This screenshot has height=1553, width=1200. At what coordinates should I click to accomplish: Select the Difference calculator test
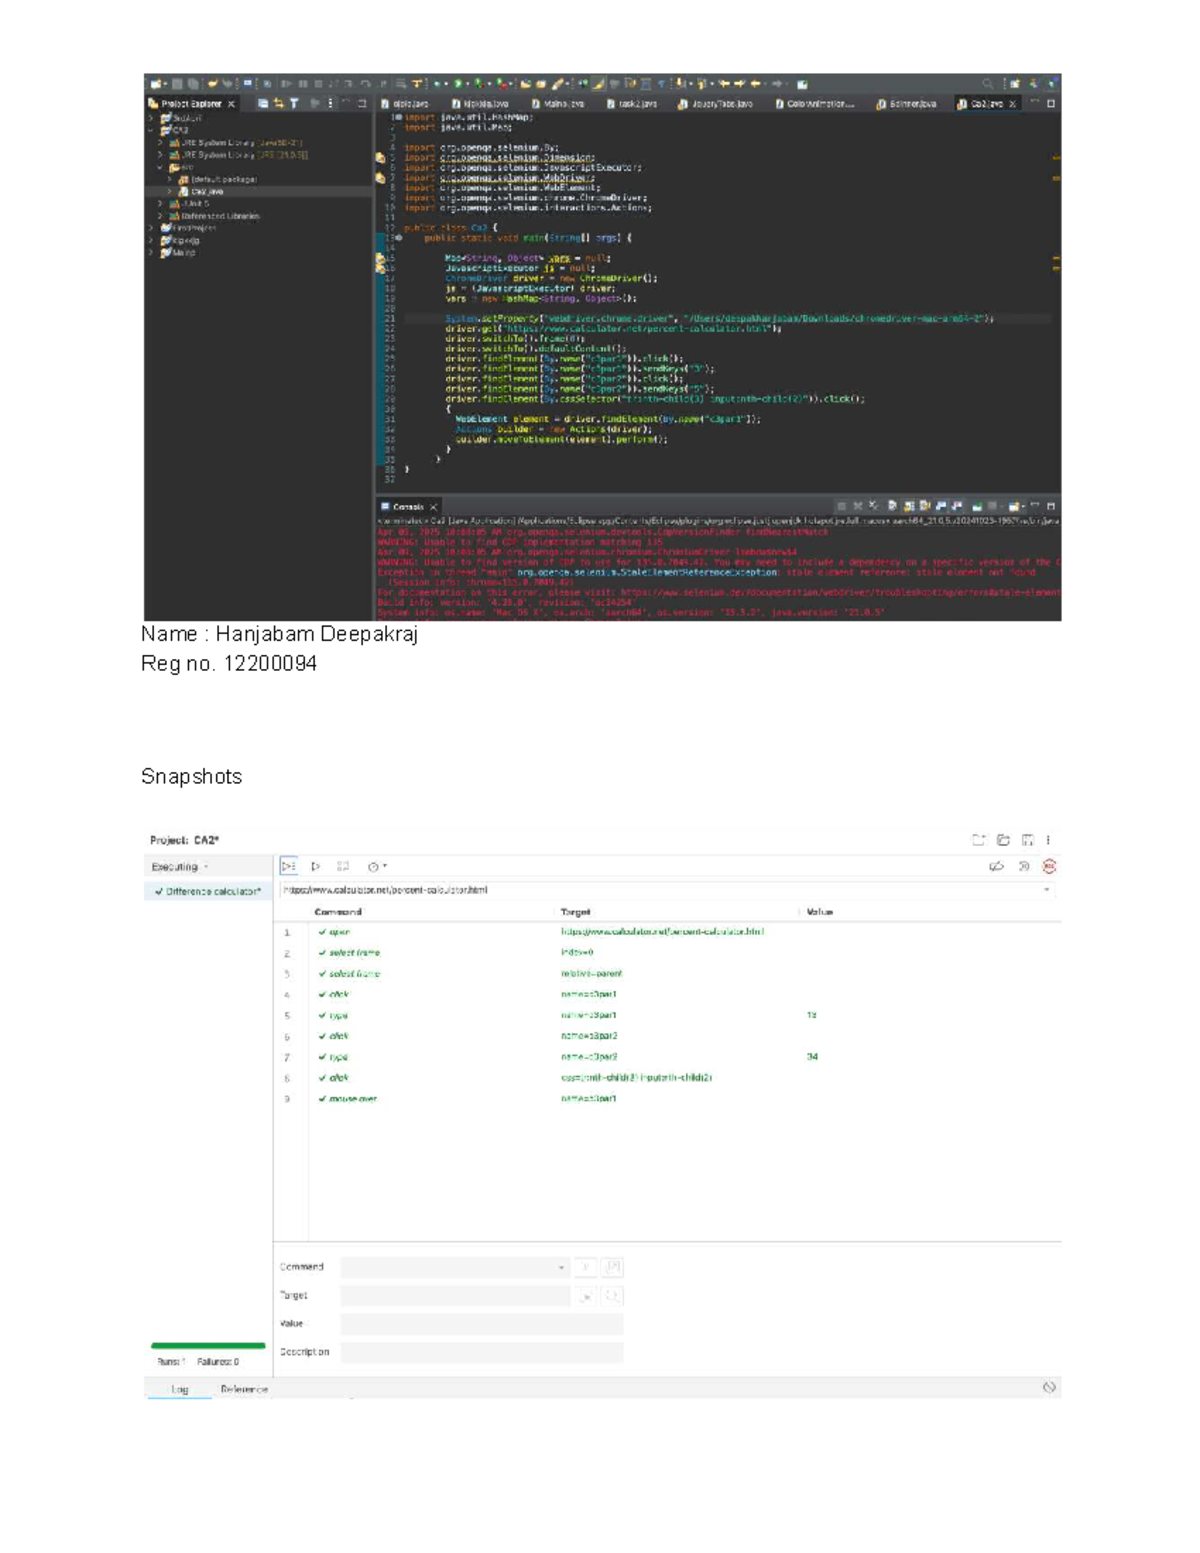pos(208,891)
